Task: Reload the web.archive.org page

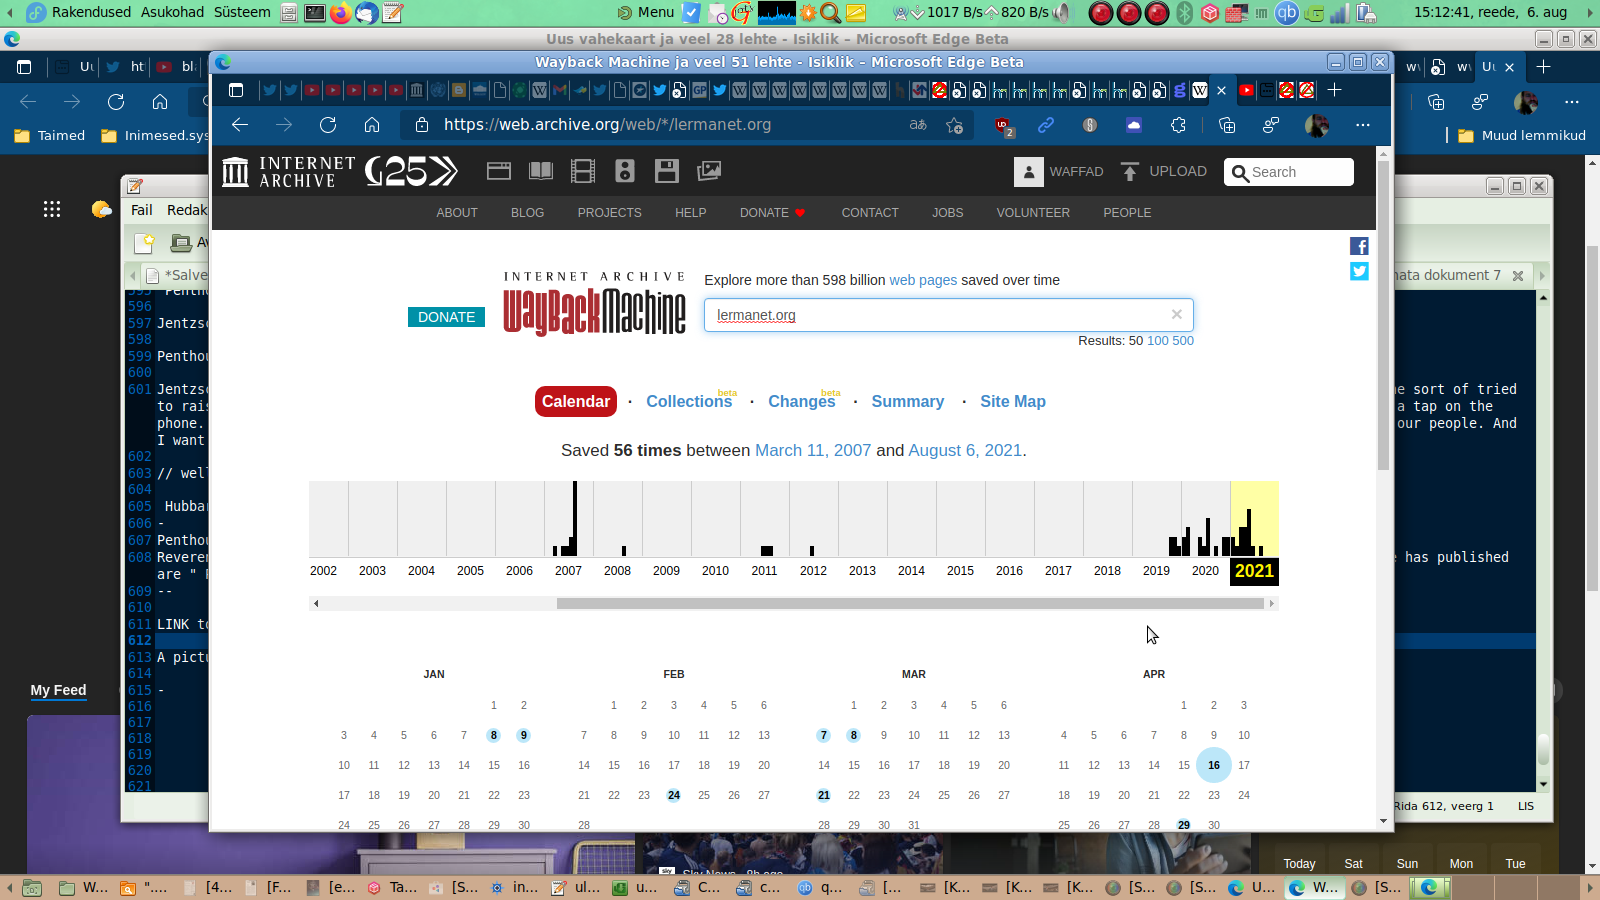Action: pos(328,125)
